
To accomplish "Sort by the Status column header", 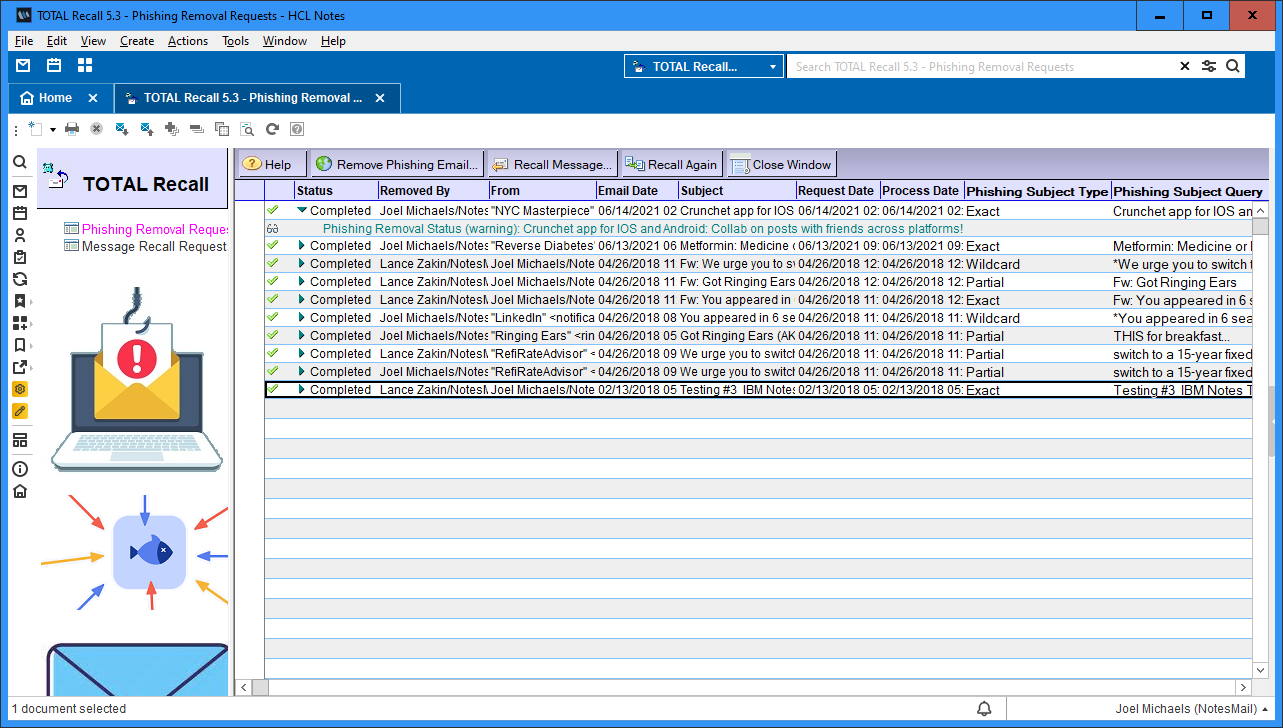I will (x=315, y=191).
